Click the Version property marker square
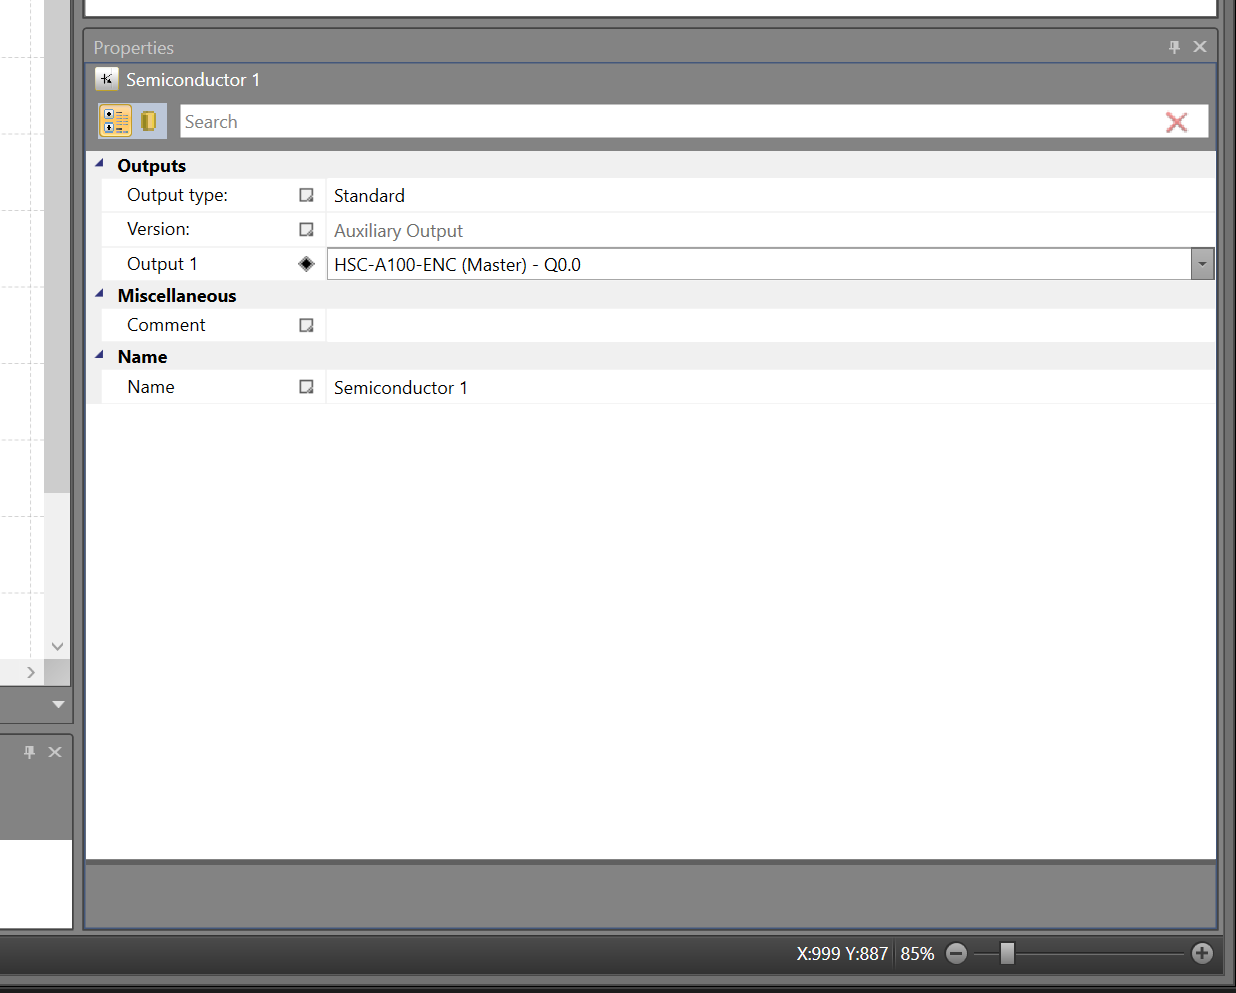Viewport: 1236px width, 993px height. click(306, 229)
